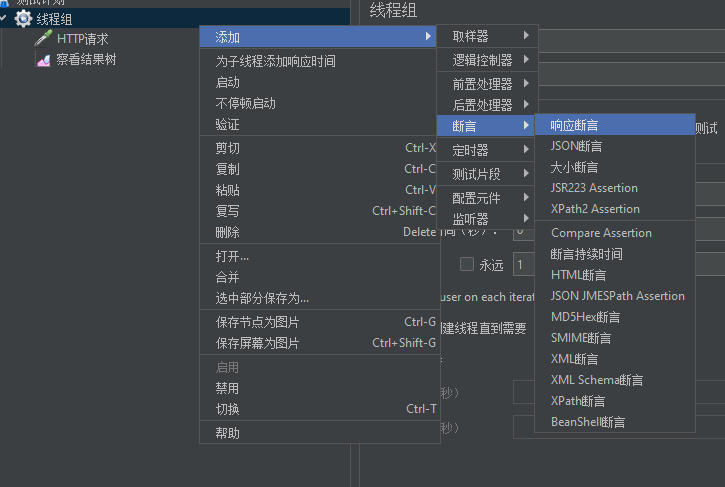725x487 pixels.
Task: Click the 线程组 gear icon in tree
Action: (23, 19)
